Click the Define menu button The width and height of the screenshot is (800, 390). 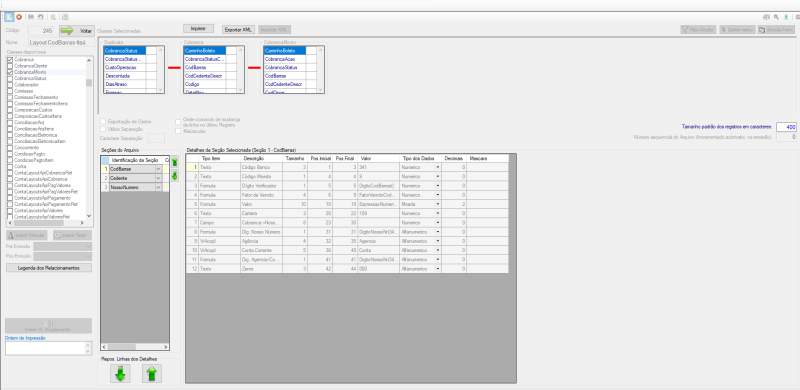pyautogui.click(x=737, y=30)
